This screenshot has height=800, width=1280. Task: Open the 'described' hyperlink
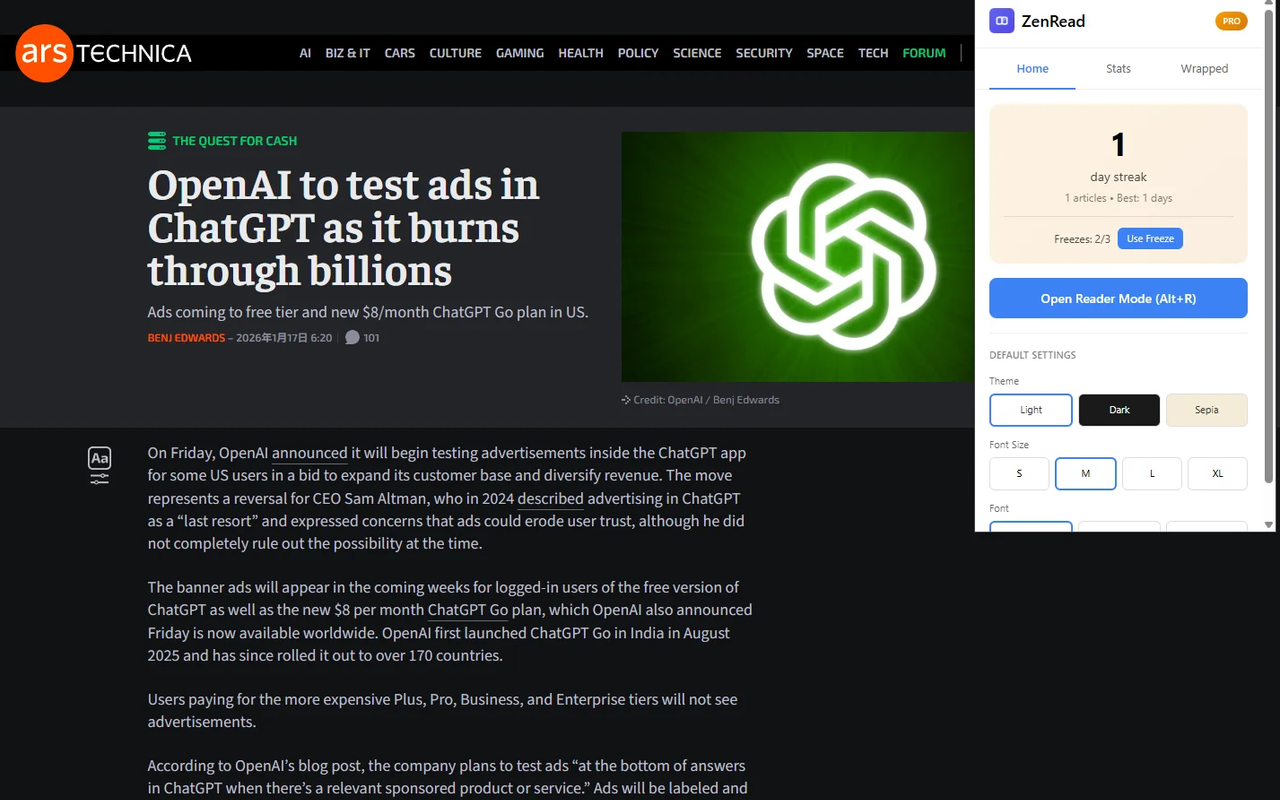pos(550,498)
